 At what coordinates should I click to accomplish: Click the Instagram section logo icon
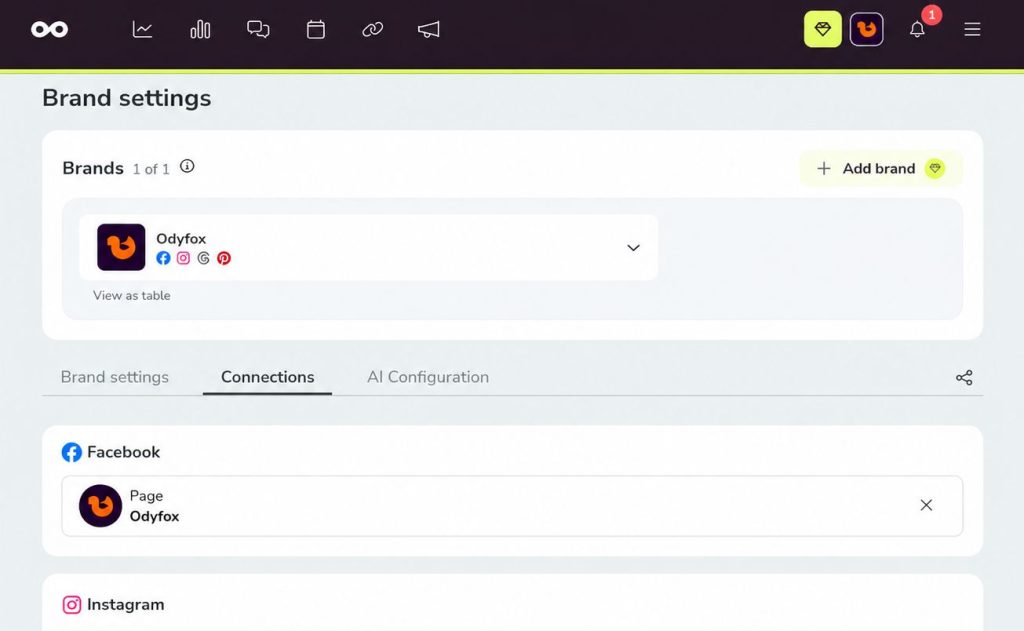tap(72, 605)
